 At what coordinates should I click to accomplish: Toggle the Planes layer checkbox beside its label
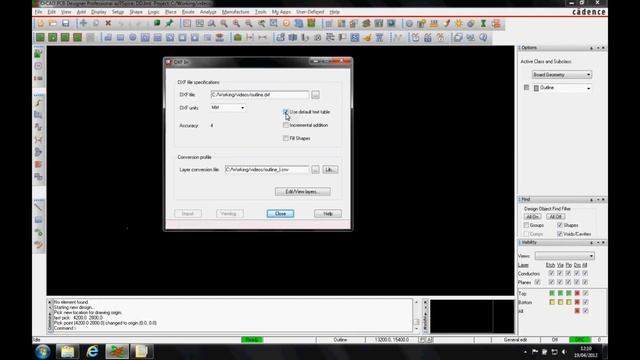point(538,282)
